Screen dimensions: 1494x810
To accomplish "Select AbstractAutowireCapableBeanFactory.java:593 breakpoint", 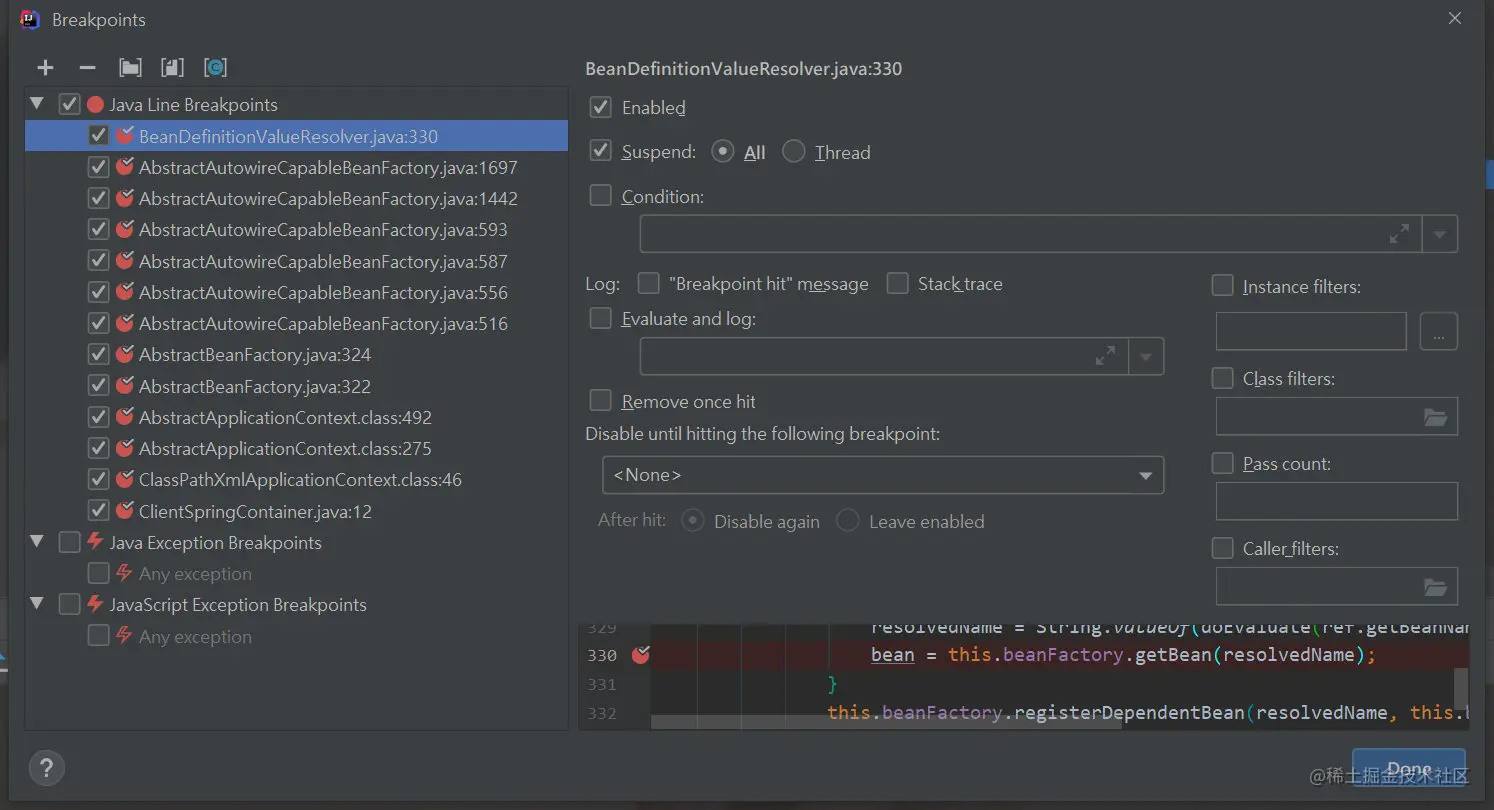I will 323,229.
